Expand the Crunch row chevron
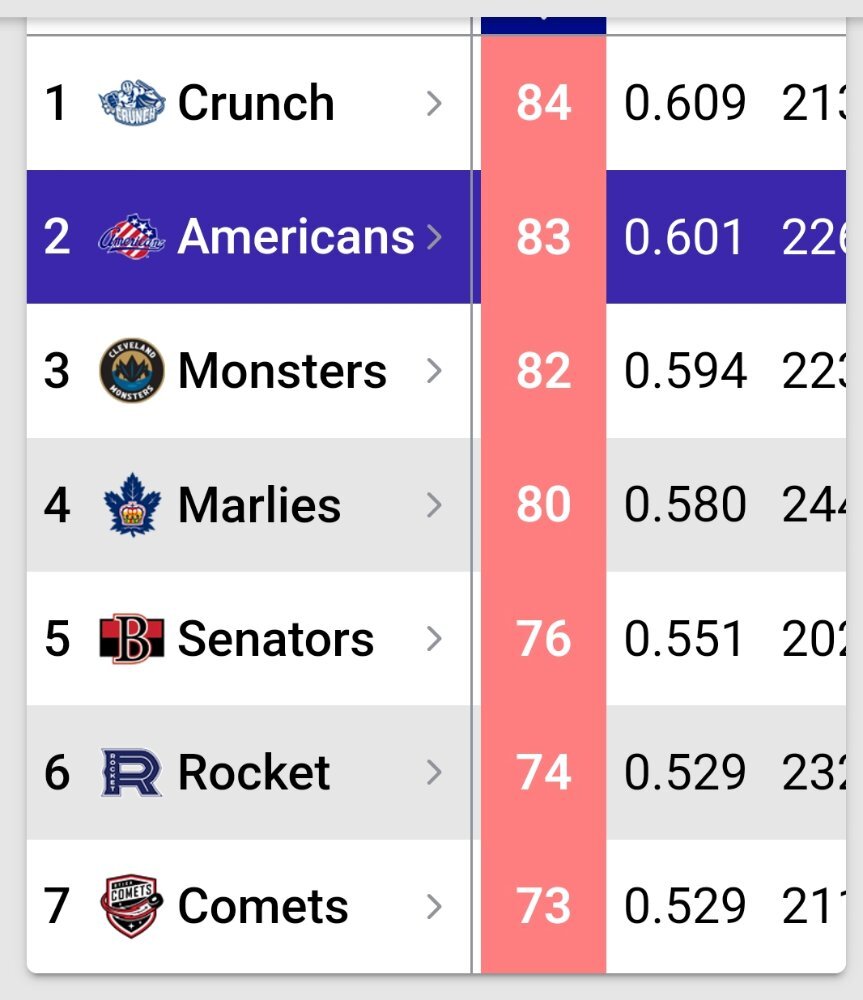This screenshot has height=1000, width=863. point(434,103)
